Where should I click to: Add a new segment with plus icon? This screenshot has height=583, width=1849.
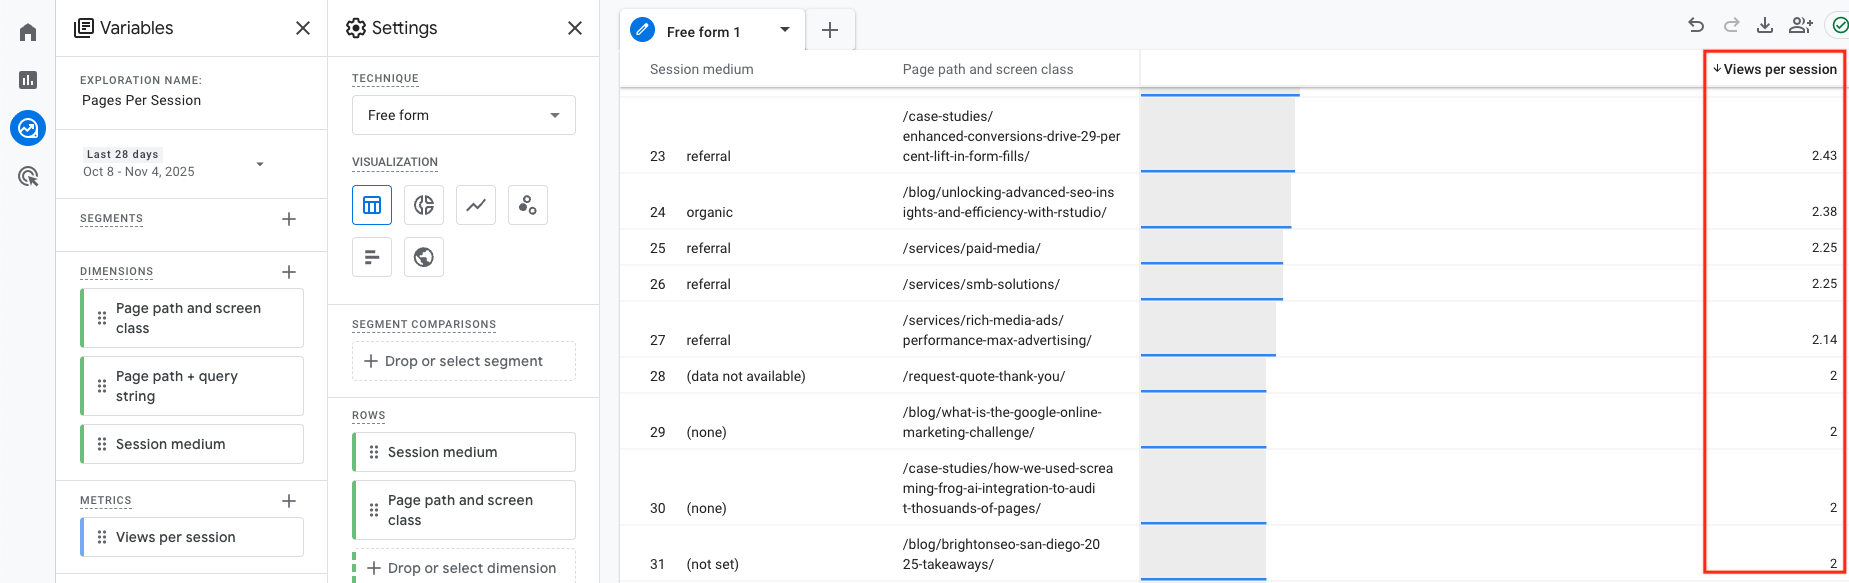pos(289,219)
